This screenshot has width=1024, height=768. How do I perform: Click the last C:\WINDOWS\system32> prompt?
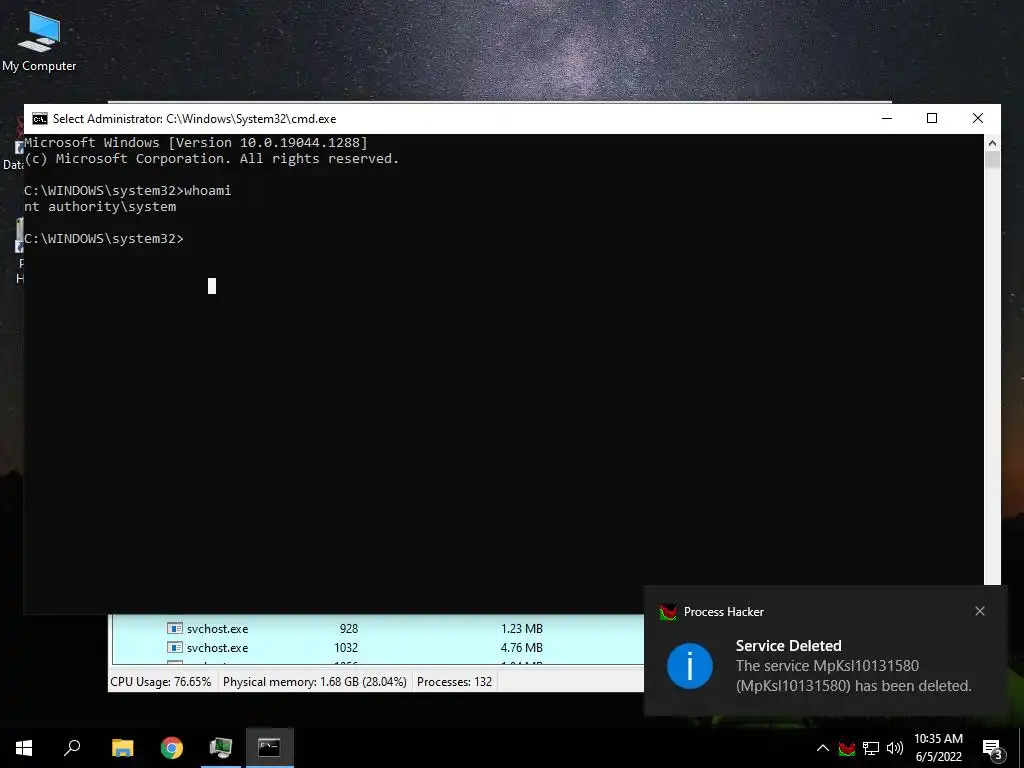coord(104,238)
